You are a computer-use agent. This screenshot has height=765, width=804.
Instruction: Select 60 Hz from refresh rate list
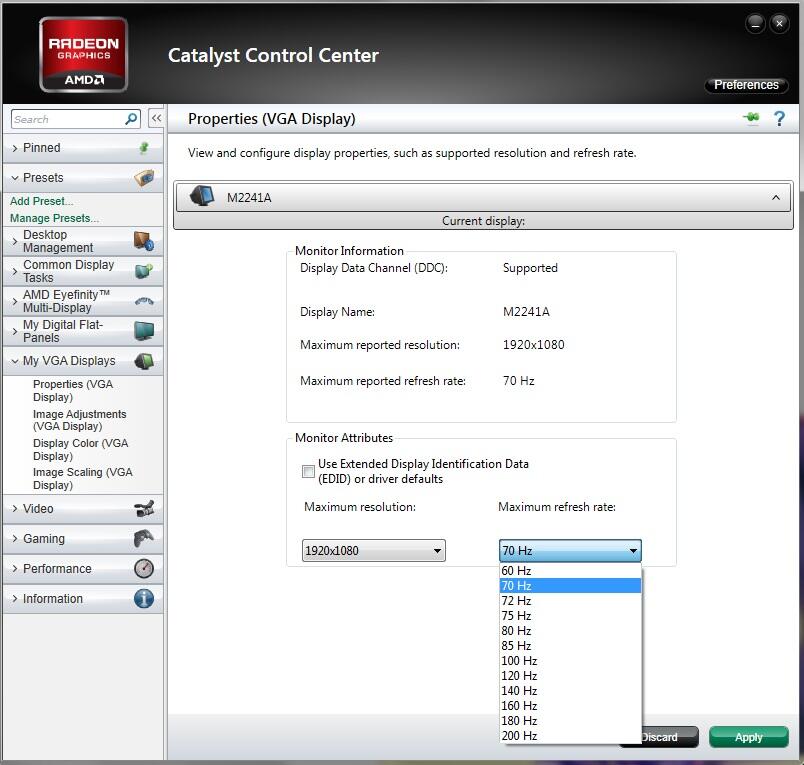click(x=570, y=571)
